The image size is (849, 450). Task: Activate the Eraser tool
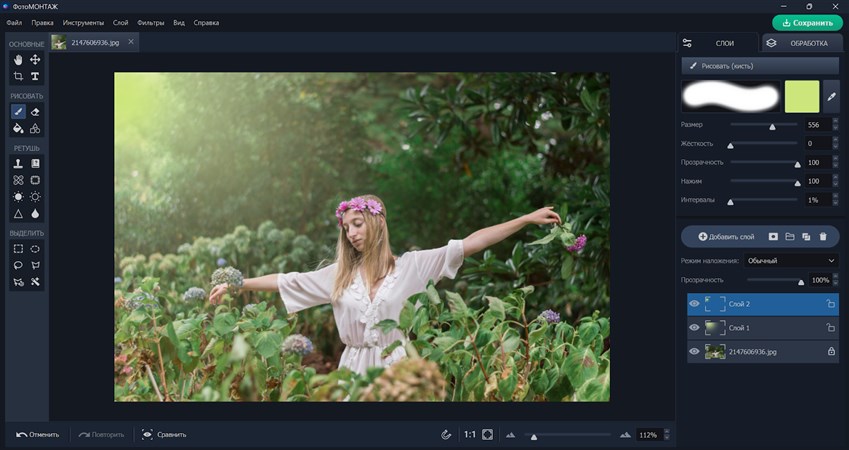35,112
